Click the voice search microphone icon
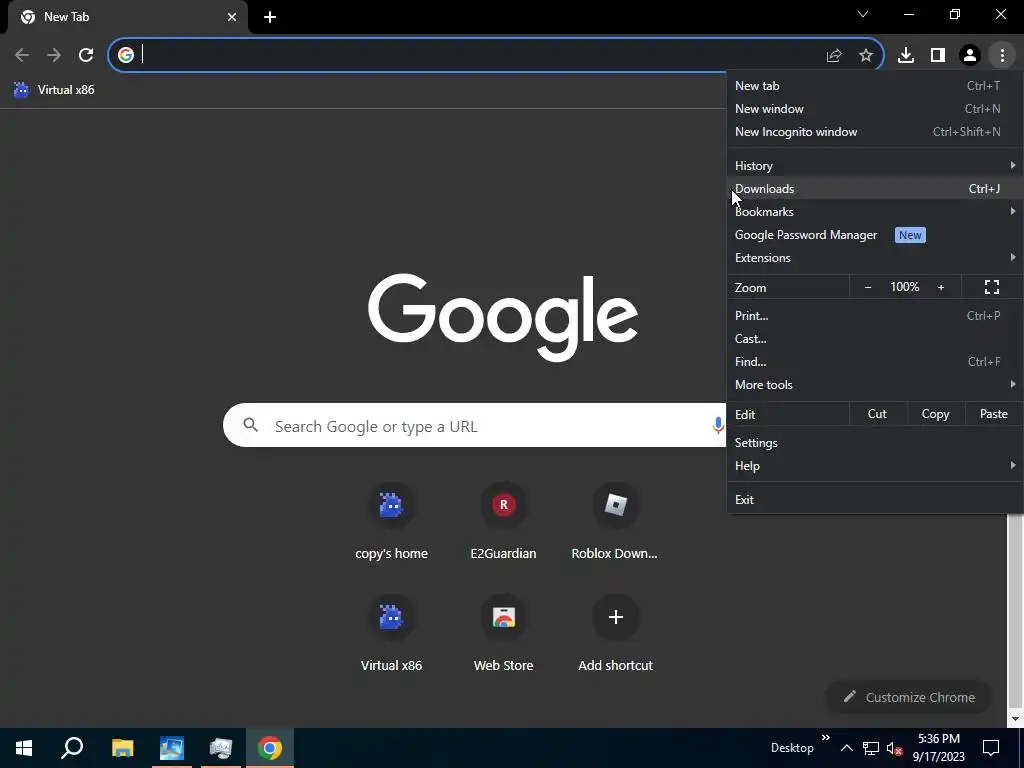This screenshot has width=1024, height=768. point(718,426)
